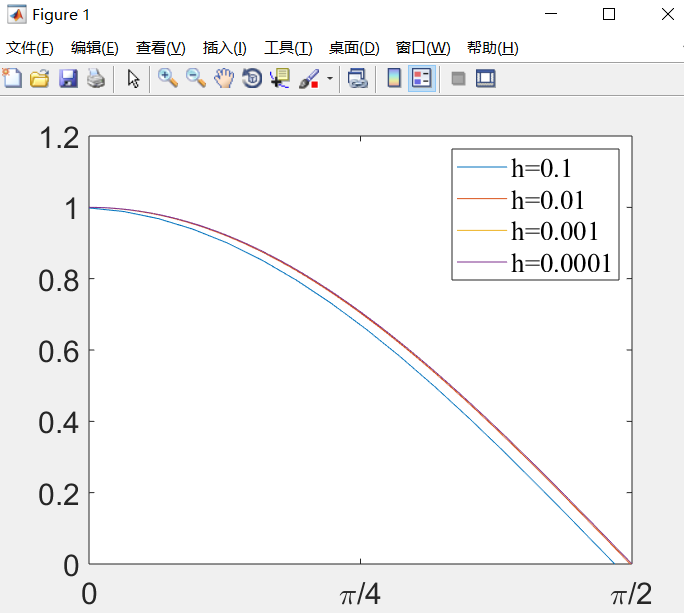Viewport: 684px width, 613px height.
Task: Open the 工具(T) menu
Action: tap(288, 48)
